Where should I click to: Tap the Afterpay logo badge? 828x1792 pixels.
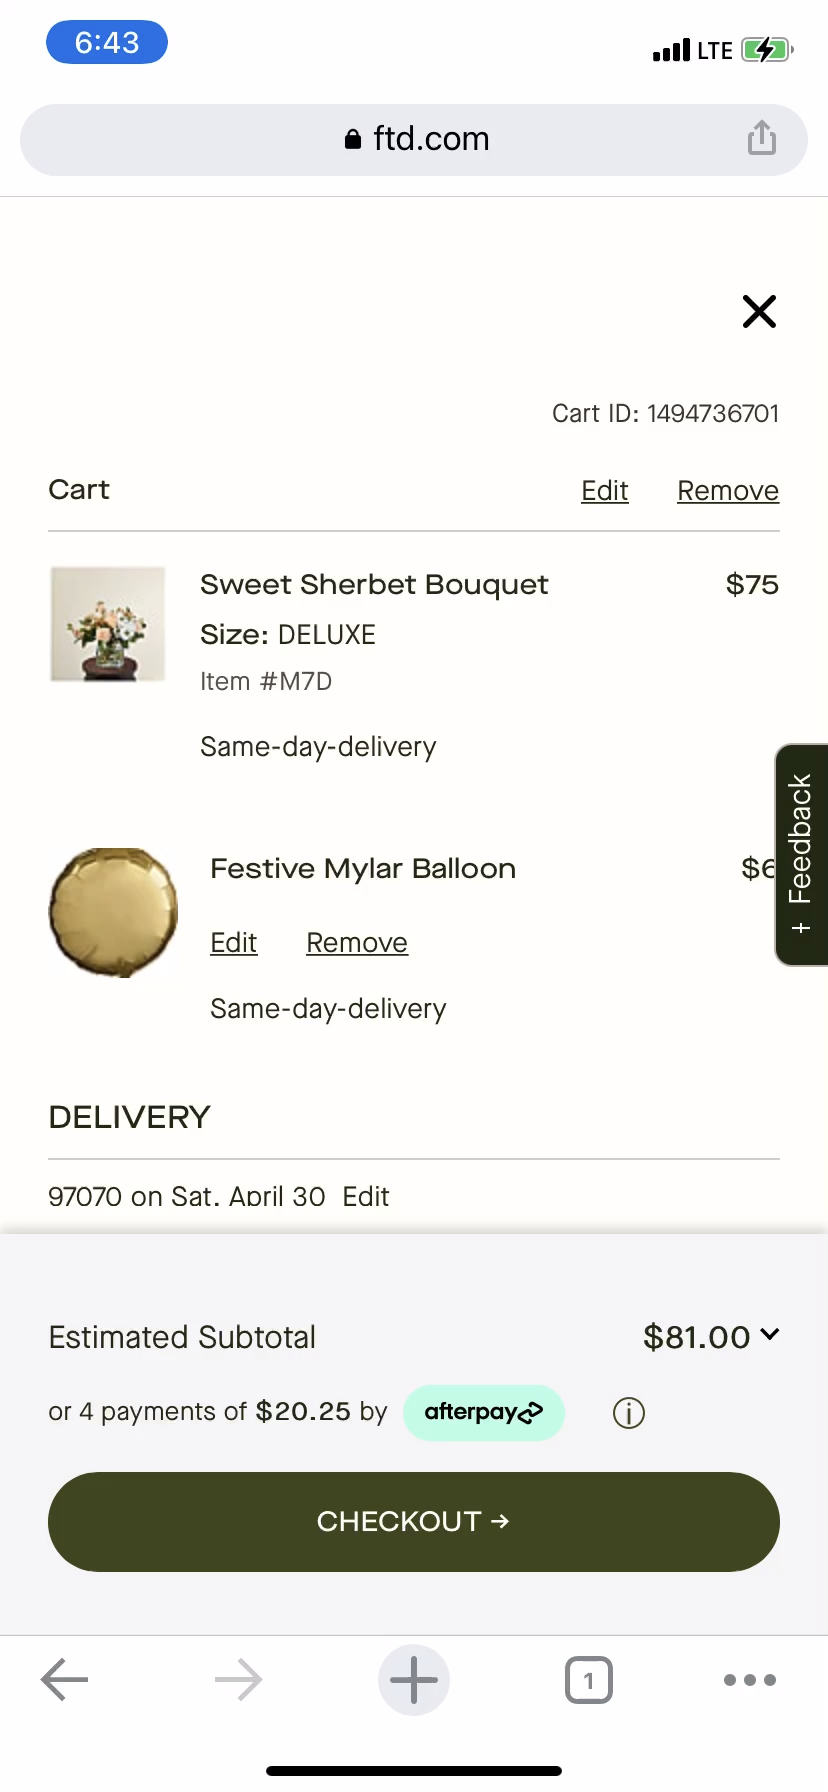point(484,1412)
